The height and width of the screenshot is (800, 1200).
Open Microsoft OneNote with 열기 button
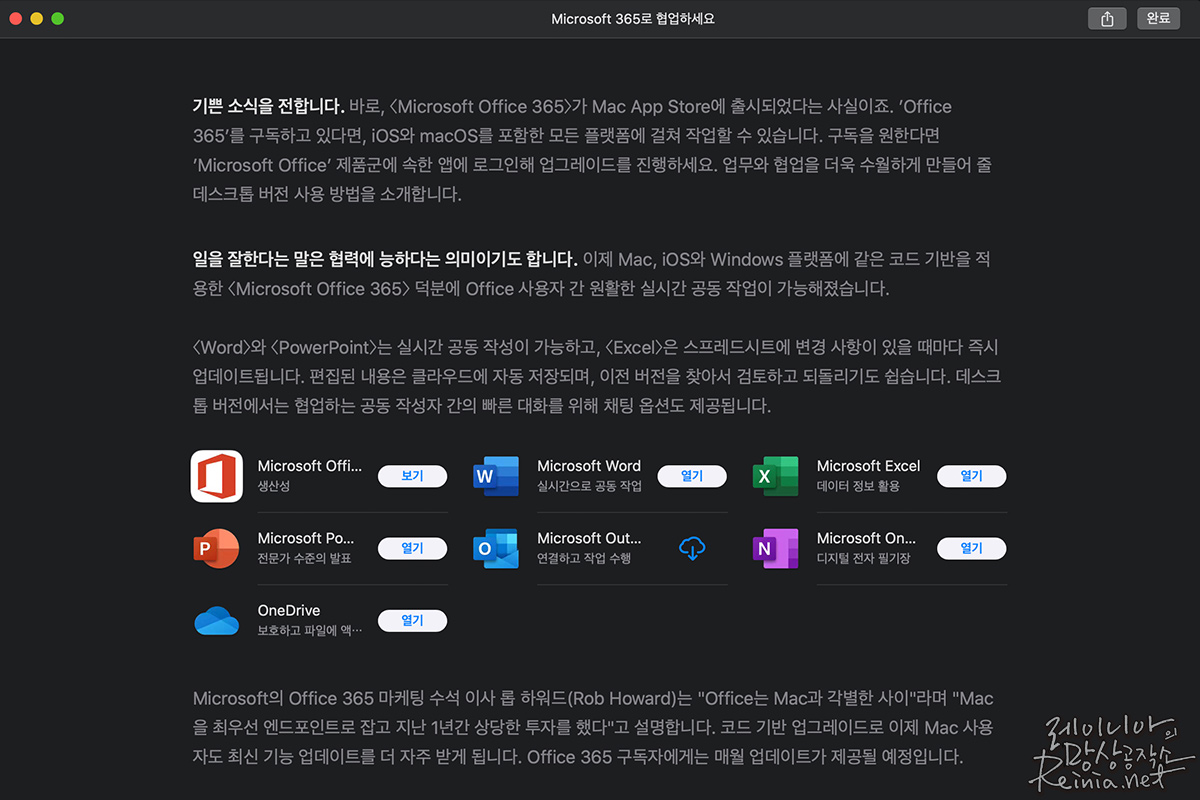pyautogui.click(x=971, y=548)
